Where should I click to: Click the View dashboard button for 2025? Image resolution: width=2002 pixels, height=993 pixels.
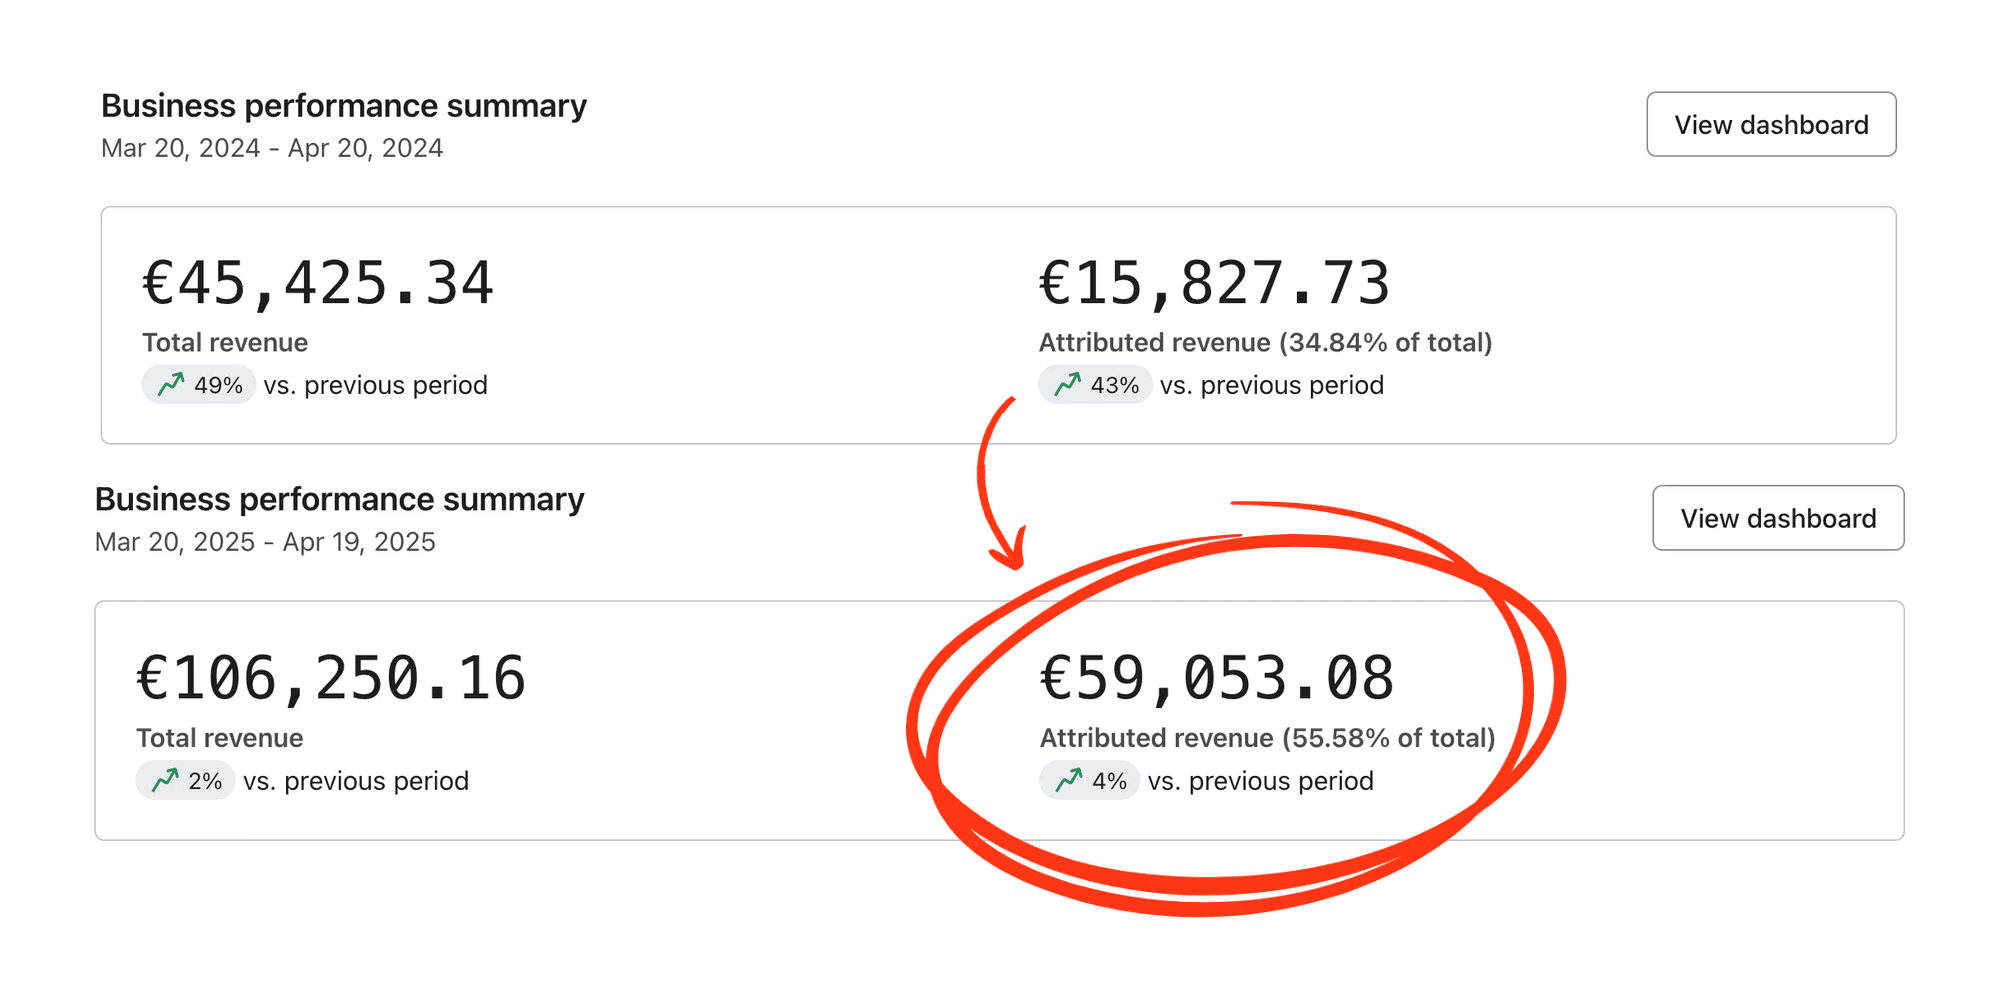(1778, 518)
